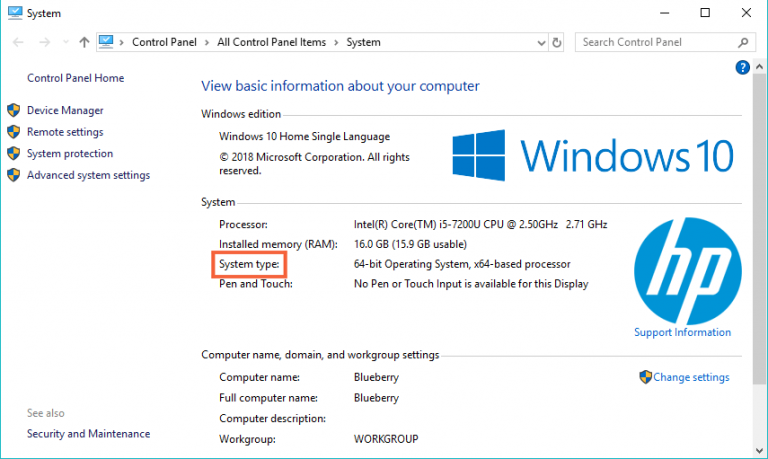The image size is (768, 459).
Task: Click the vertical scrollbar down arrow
Action: (x=760, y=452)
